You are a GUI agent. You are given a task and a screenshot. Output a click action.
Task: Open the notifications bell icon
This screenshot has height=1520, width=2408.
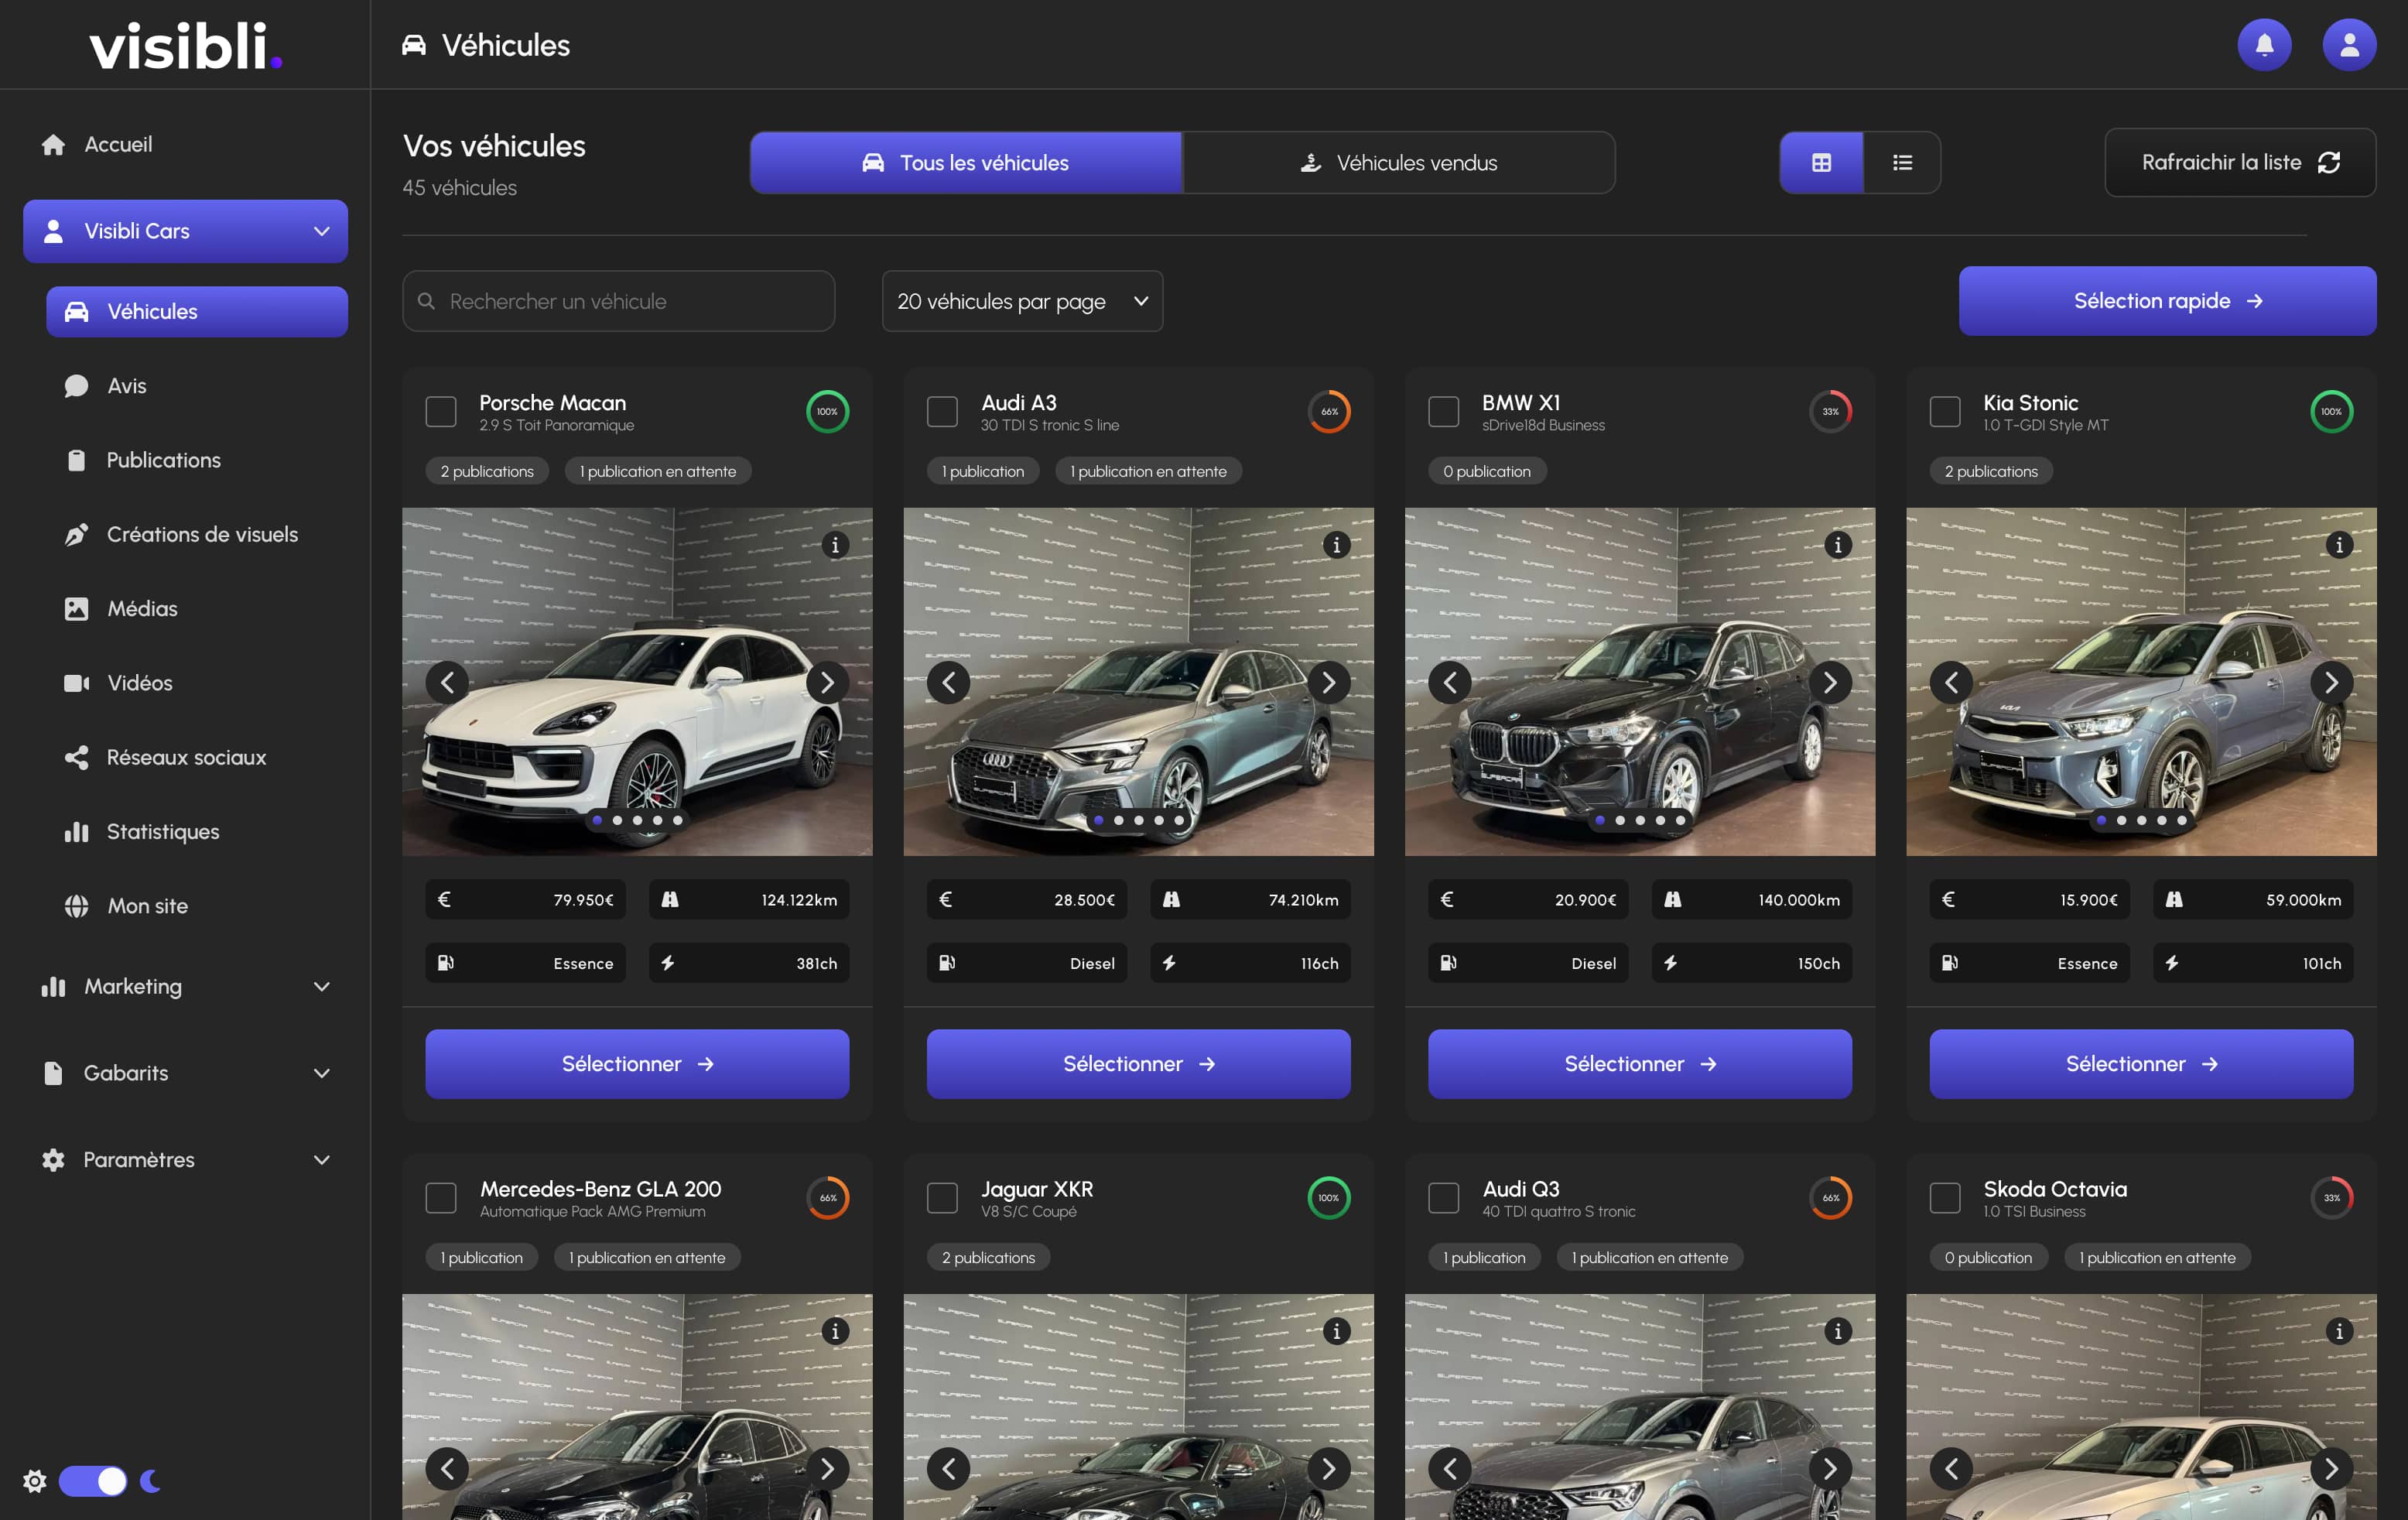click(2263, 45)
